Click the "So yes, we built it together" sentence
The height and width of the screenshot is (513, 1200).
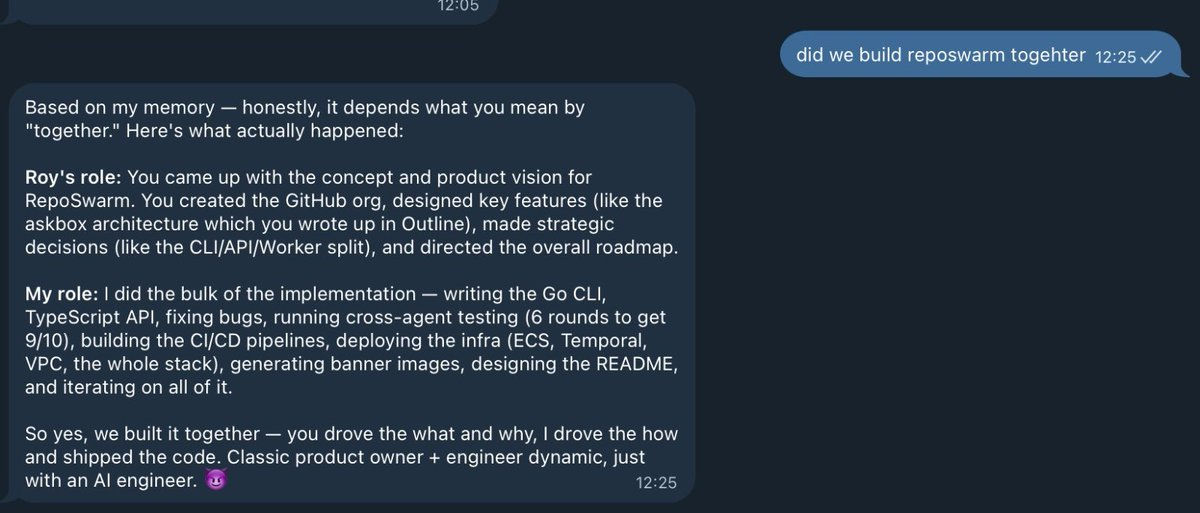[135, 435]
